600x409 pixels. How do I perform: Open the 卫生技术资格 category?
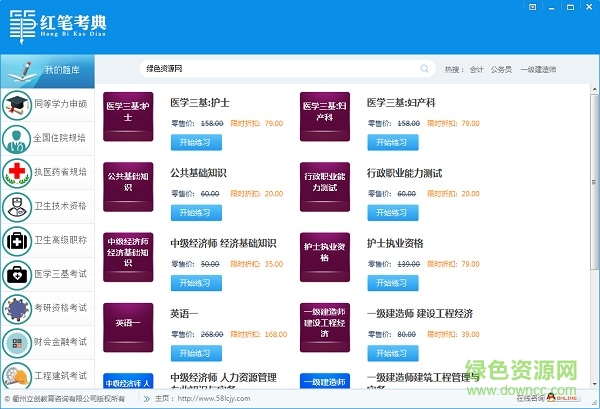point(16,206)
